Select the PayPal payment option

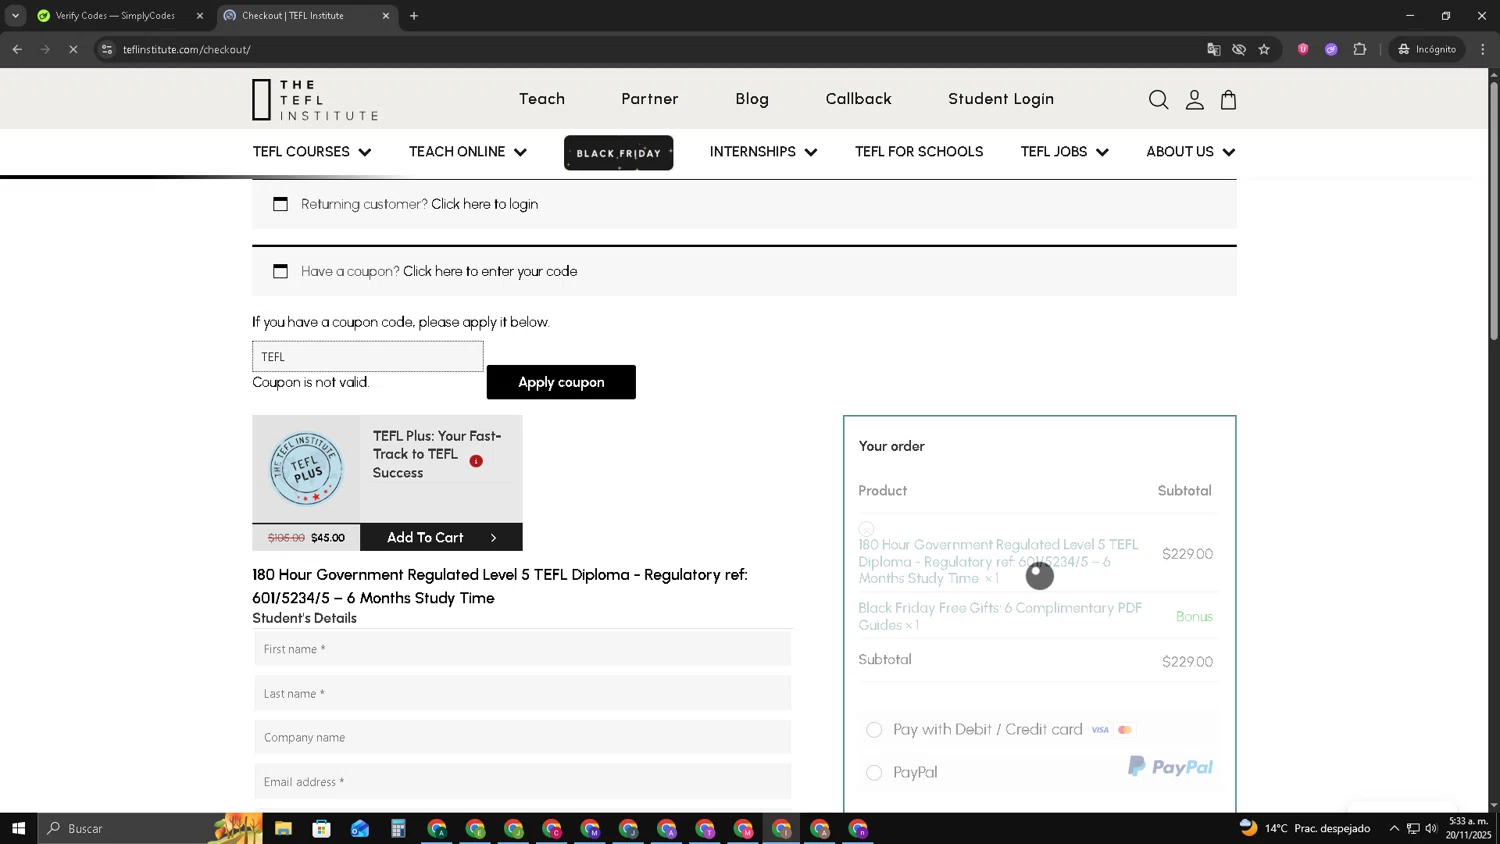[874, 772]
